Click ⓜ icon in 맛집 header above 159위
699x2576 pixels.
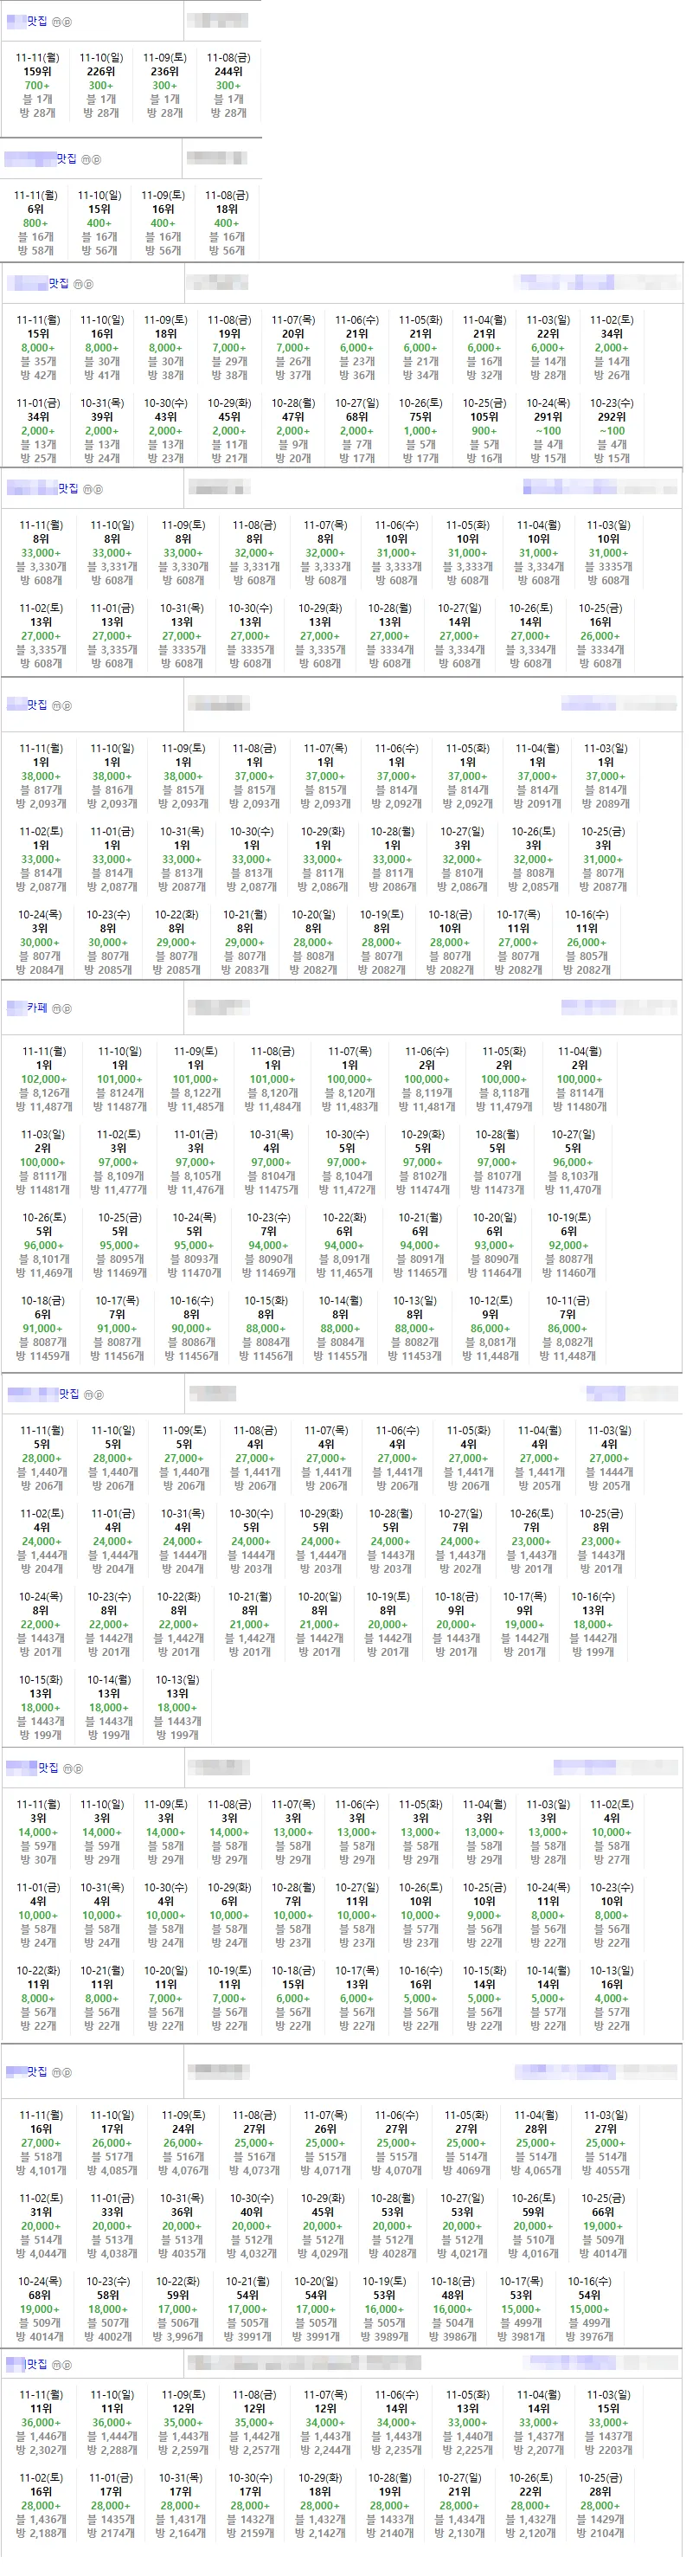56,21
